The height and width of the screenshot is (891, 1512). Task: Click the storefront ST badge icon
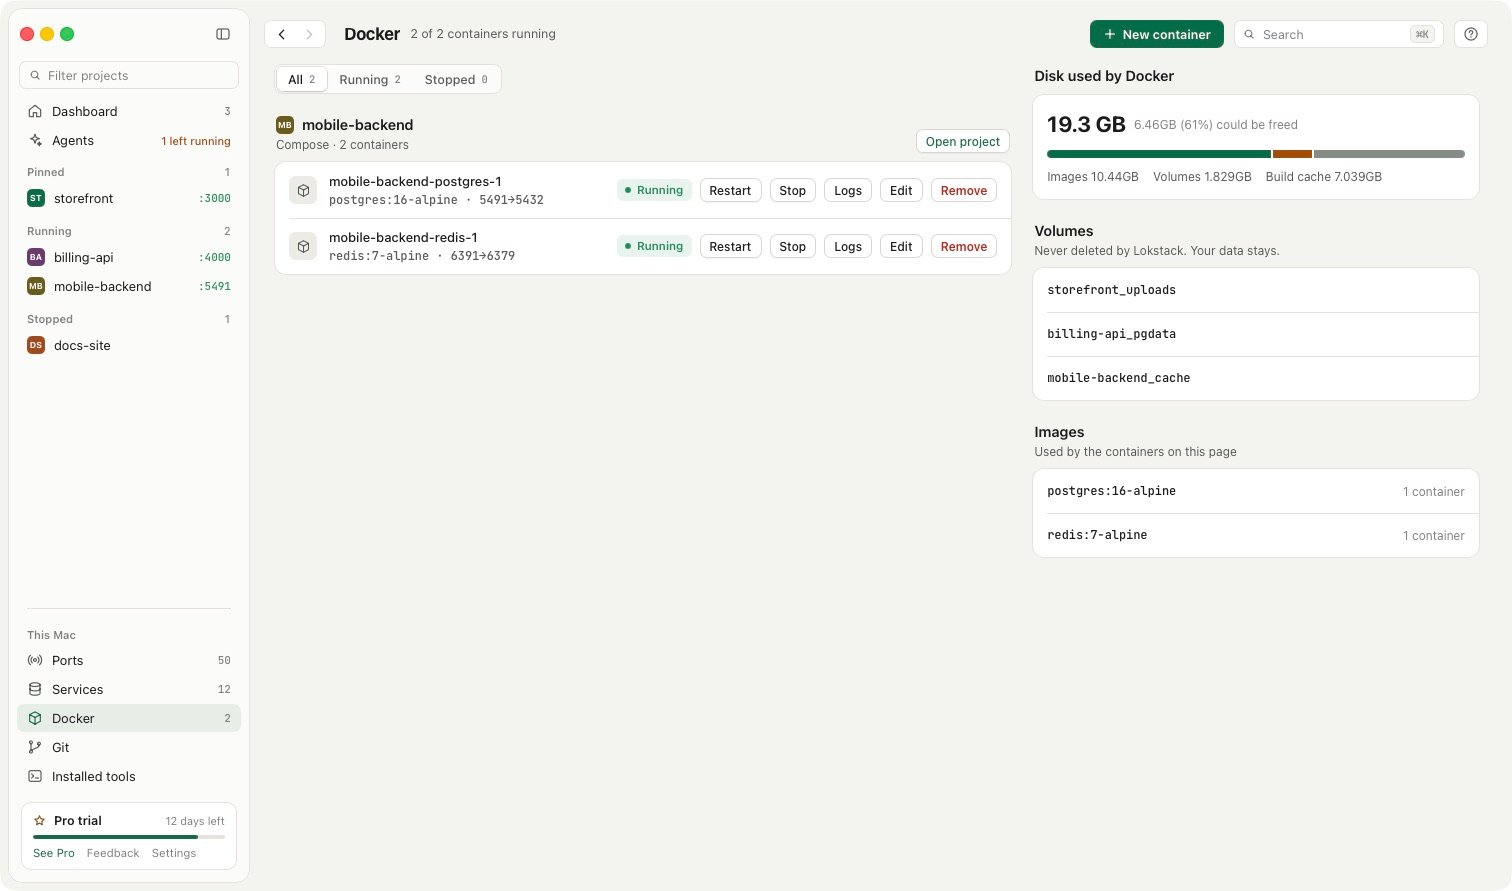point(36,198)
